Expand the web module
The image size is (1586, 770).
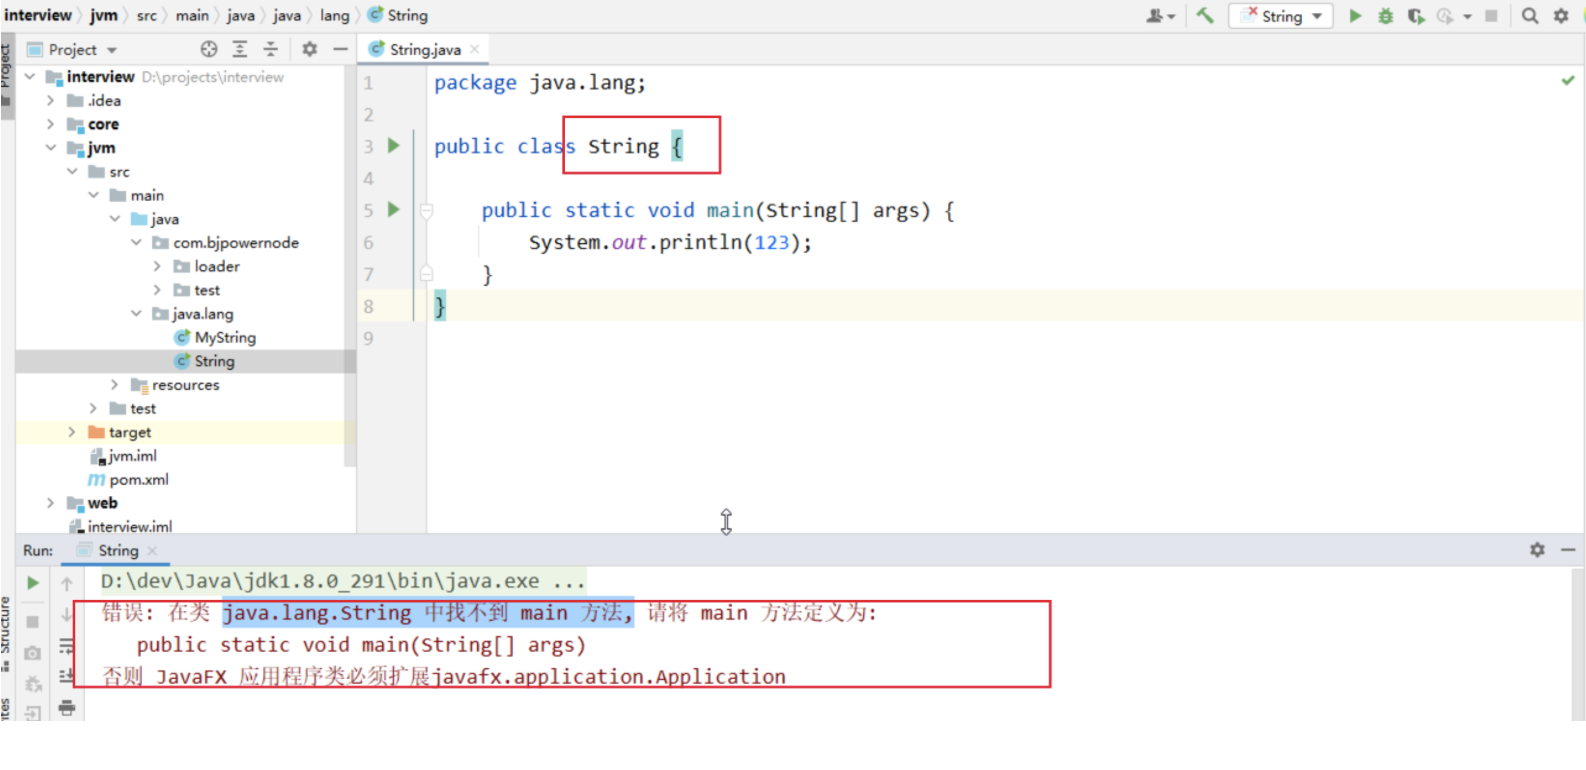[51, 503]
